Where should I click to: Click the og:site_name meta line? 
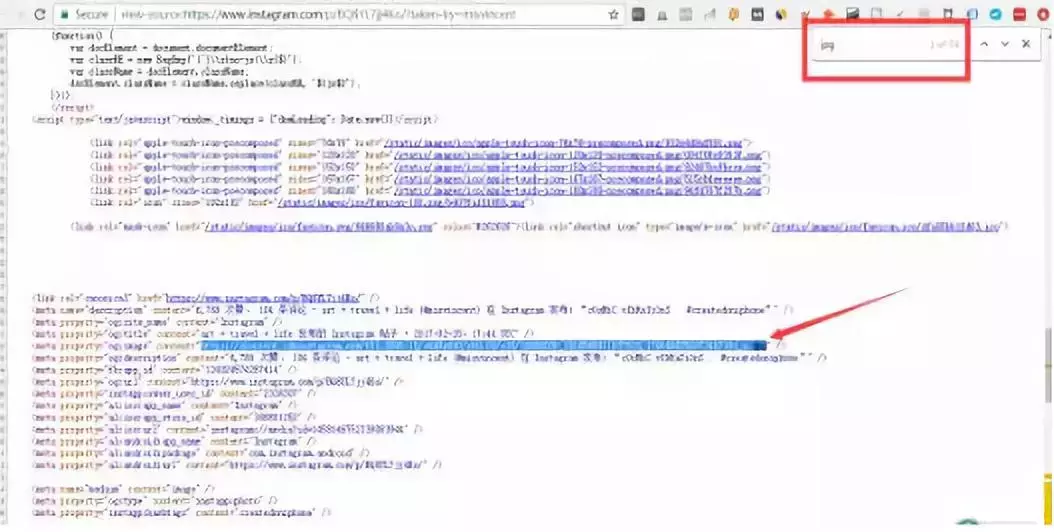159,322
